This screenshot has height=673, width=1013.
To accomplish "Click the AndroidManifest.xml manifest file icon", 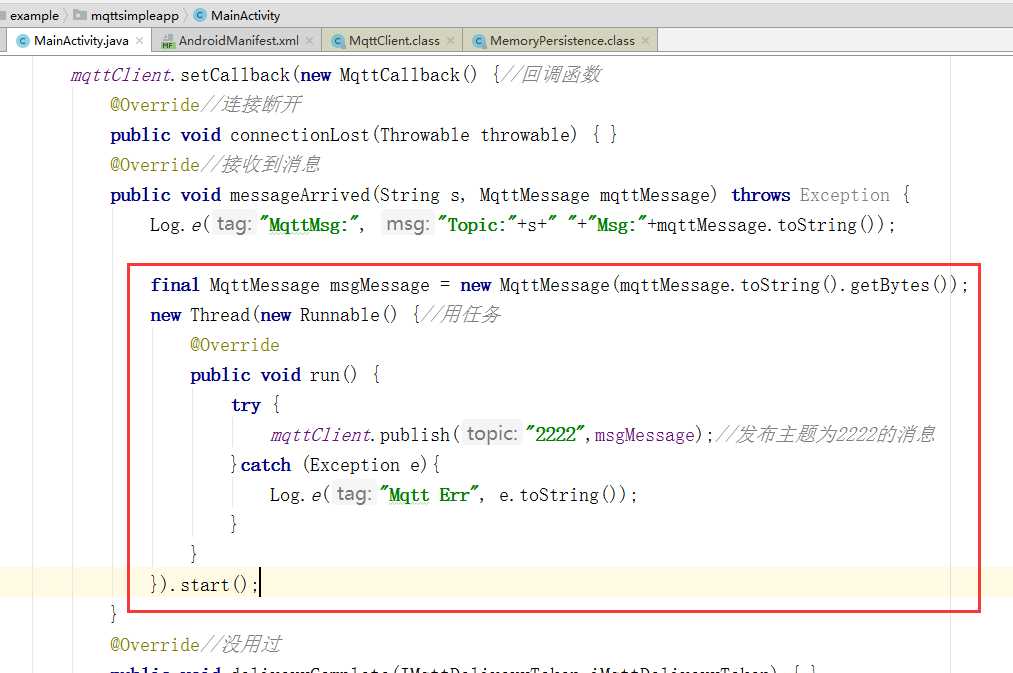I will (x=168, y=41).
